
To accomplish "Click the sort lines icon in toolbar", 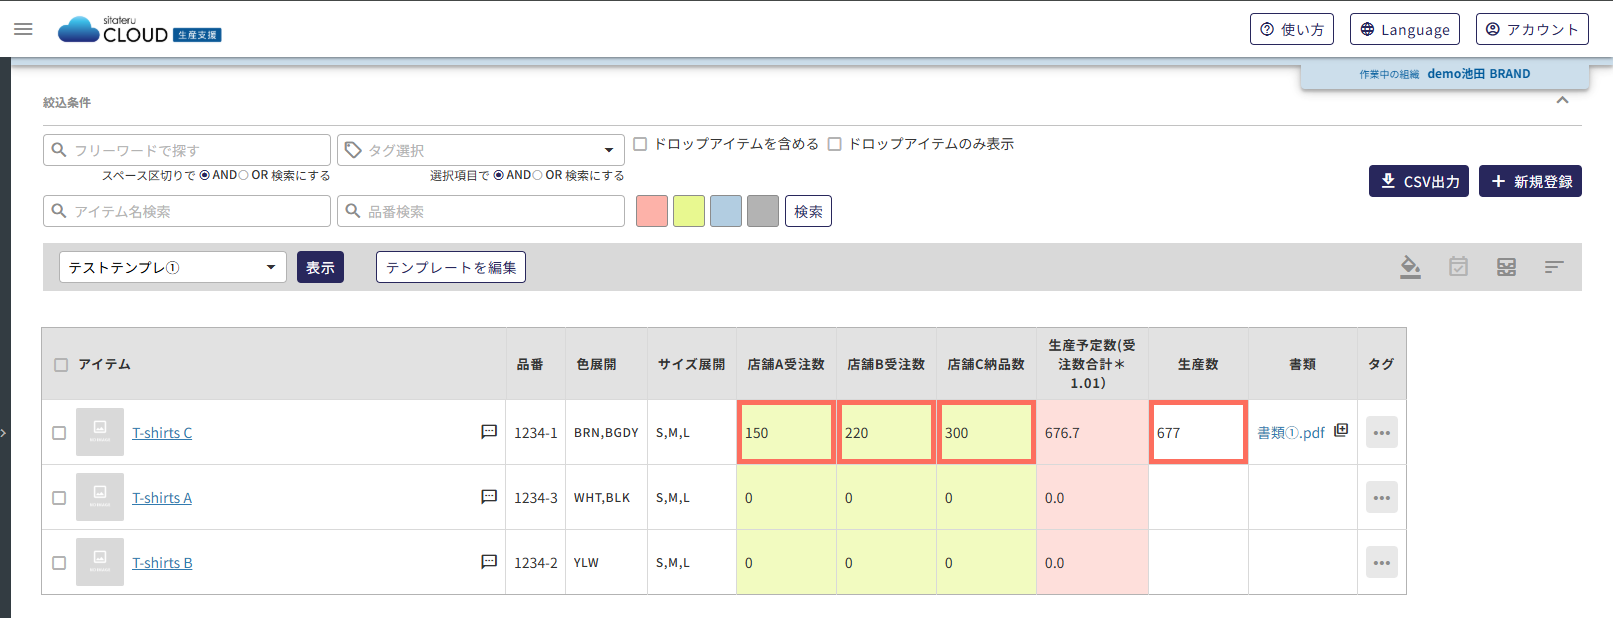I will (1553, 267).
